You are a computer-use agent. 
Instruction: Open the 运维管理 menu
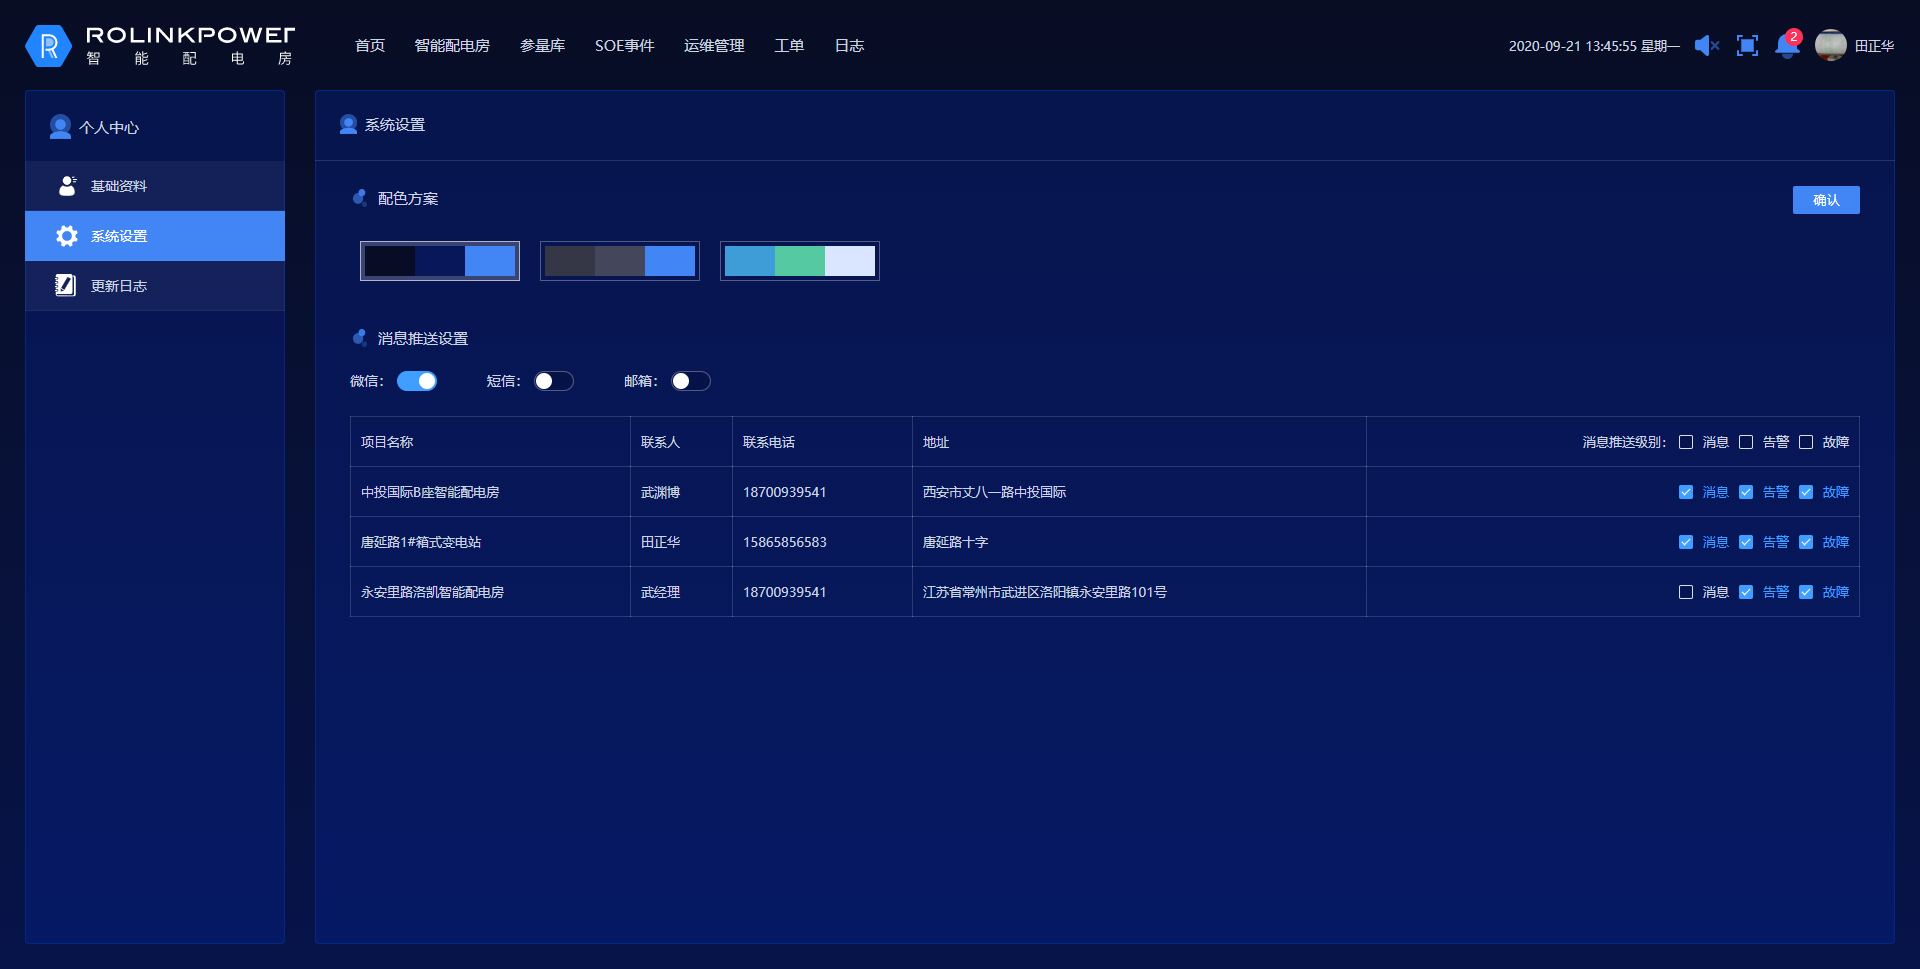point(714,46)
